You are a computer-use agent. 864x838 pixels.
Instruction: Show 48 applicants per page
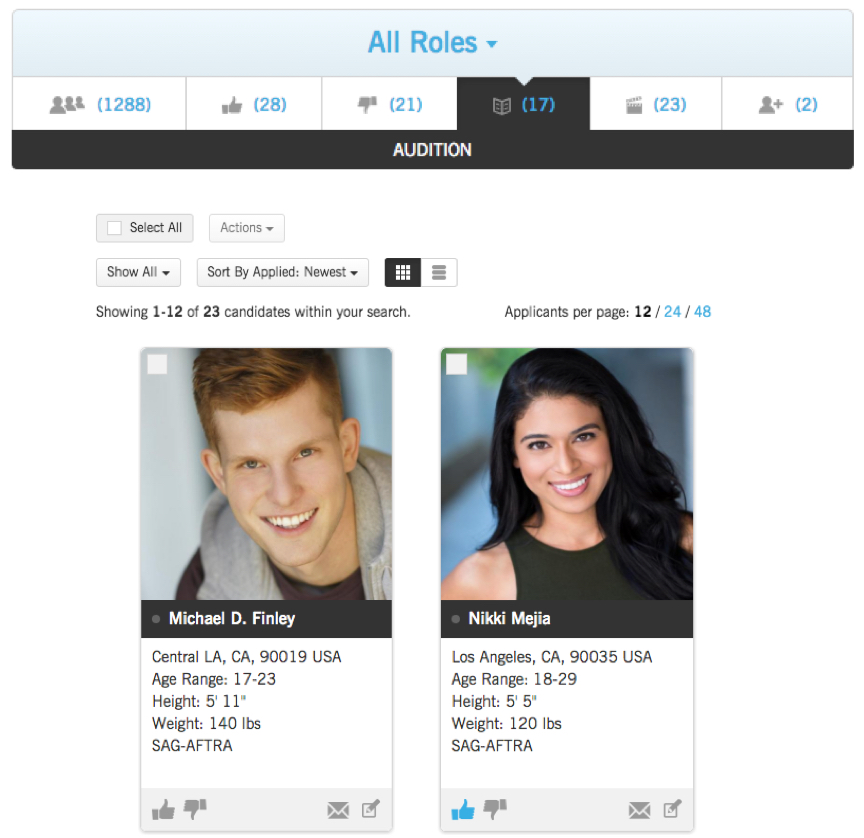702,312
